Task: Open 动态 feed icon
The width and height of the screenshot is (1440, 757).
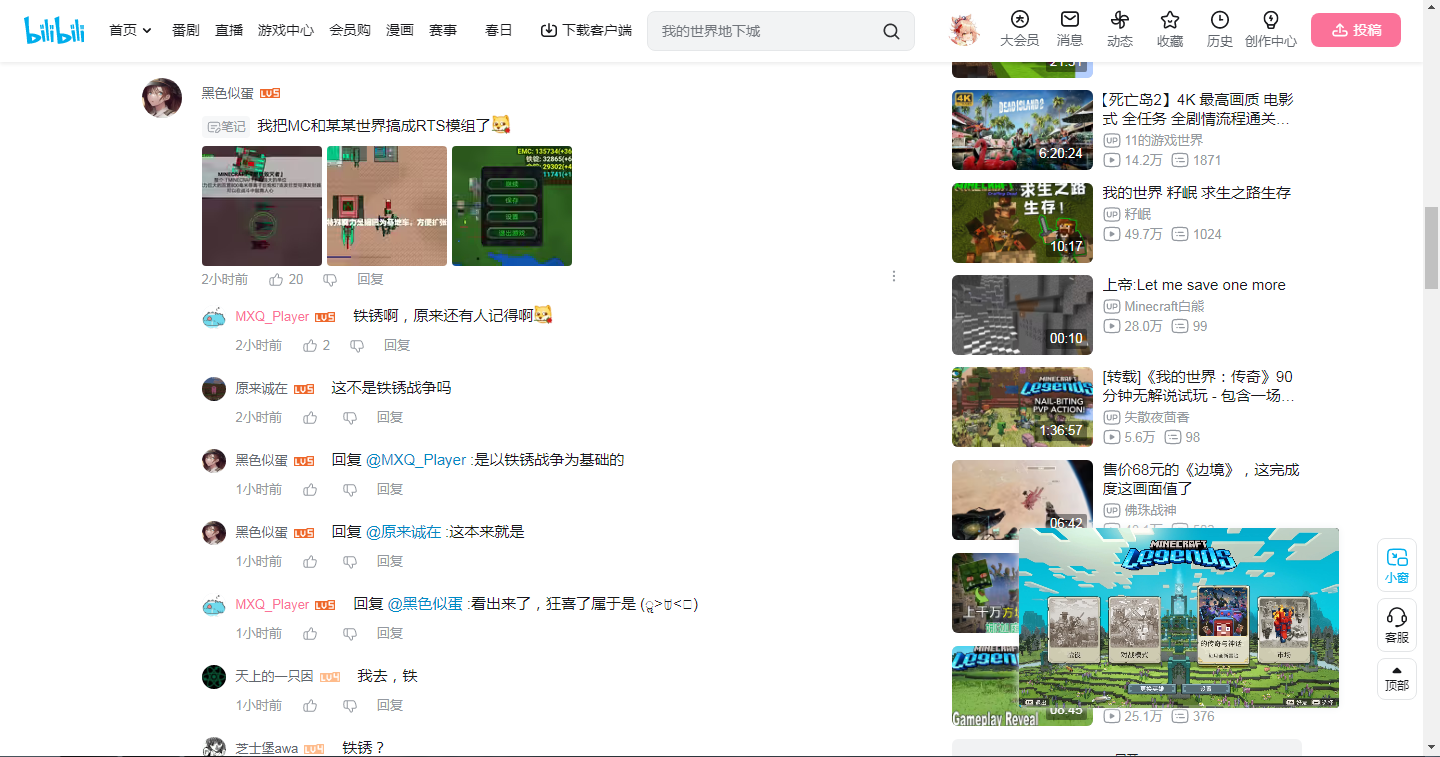Action: (x=1119, y=20)
